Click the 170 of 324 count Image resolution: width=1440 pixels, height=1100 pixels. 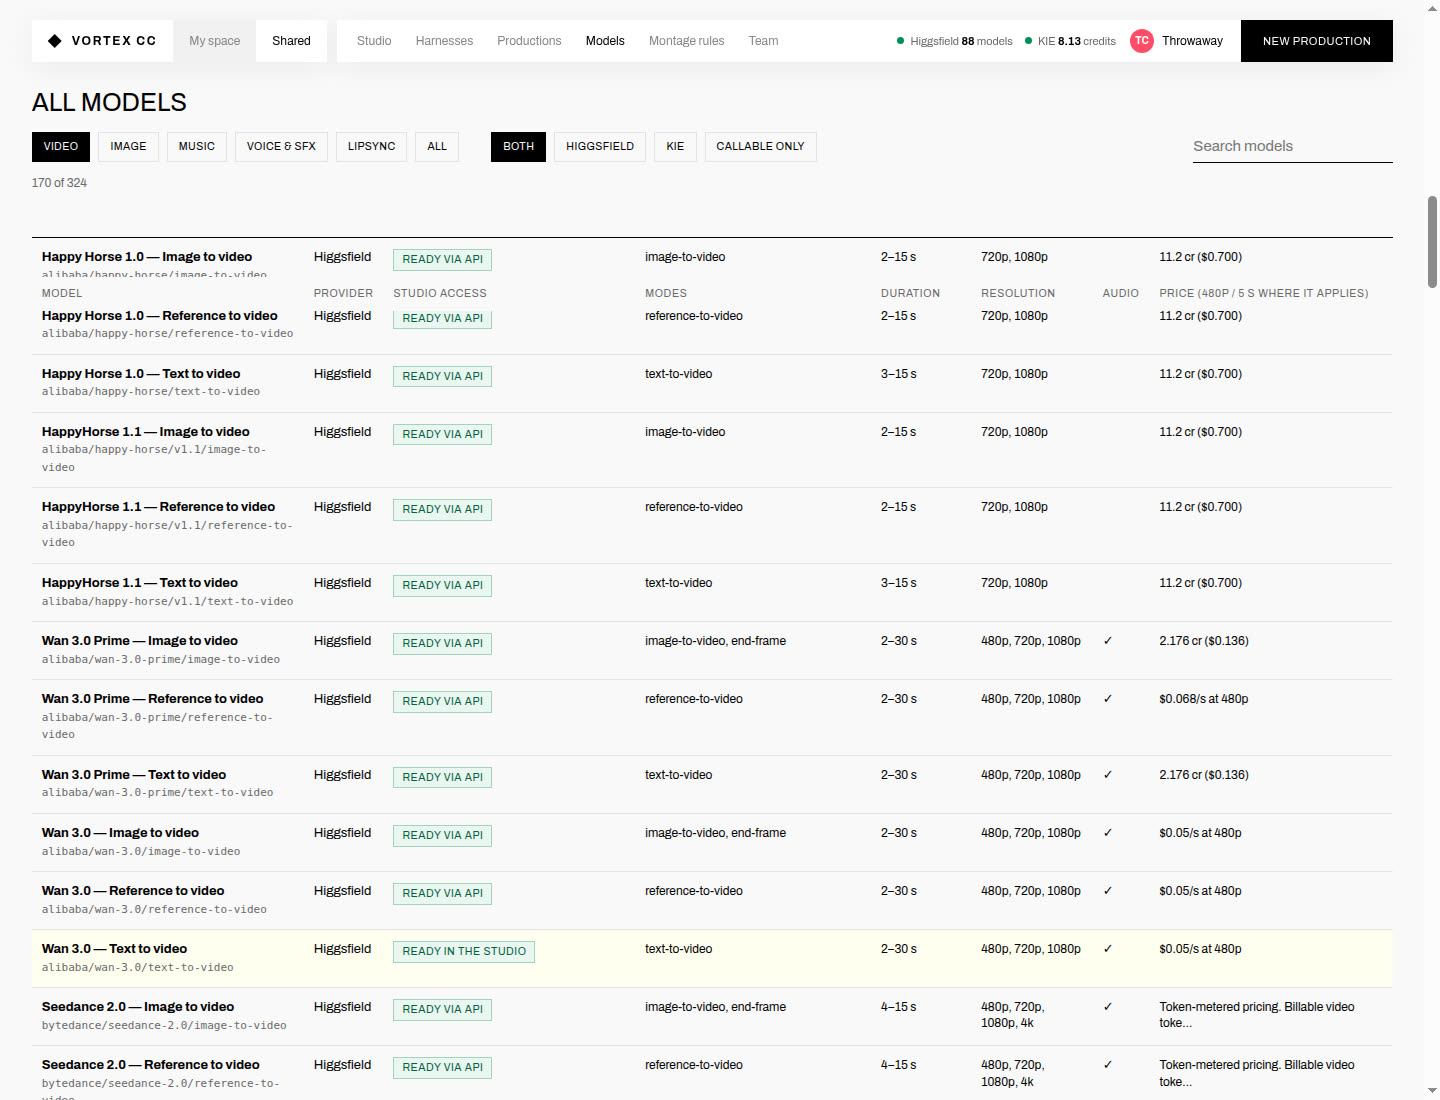(59, 183)
